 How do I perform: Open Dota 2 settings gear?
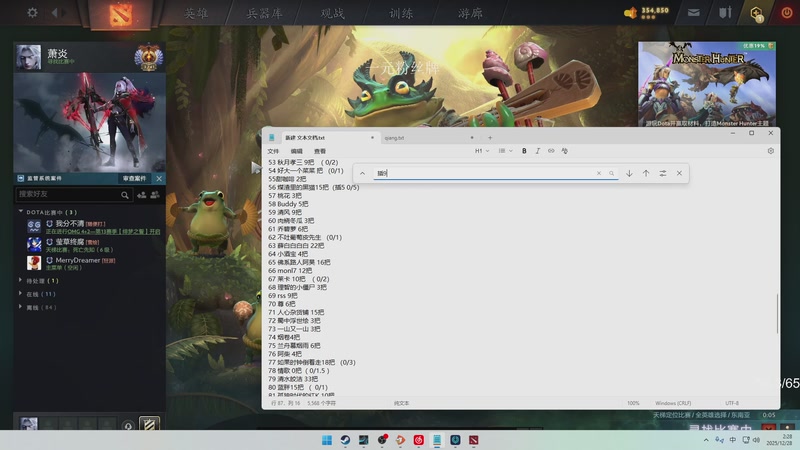tap(32, 12)
